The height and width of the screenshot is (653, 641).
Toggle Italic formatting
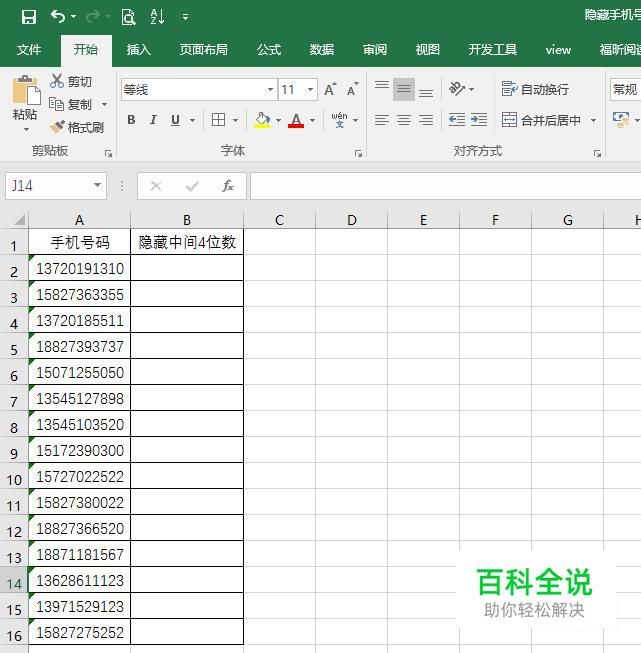tap(153, 120)
